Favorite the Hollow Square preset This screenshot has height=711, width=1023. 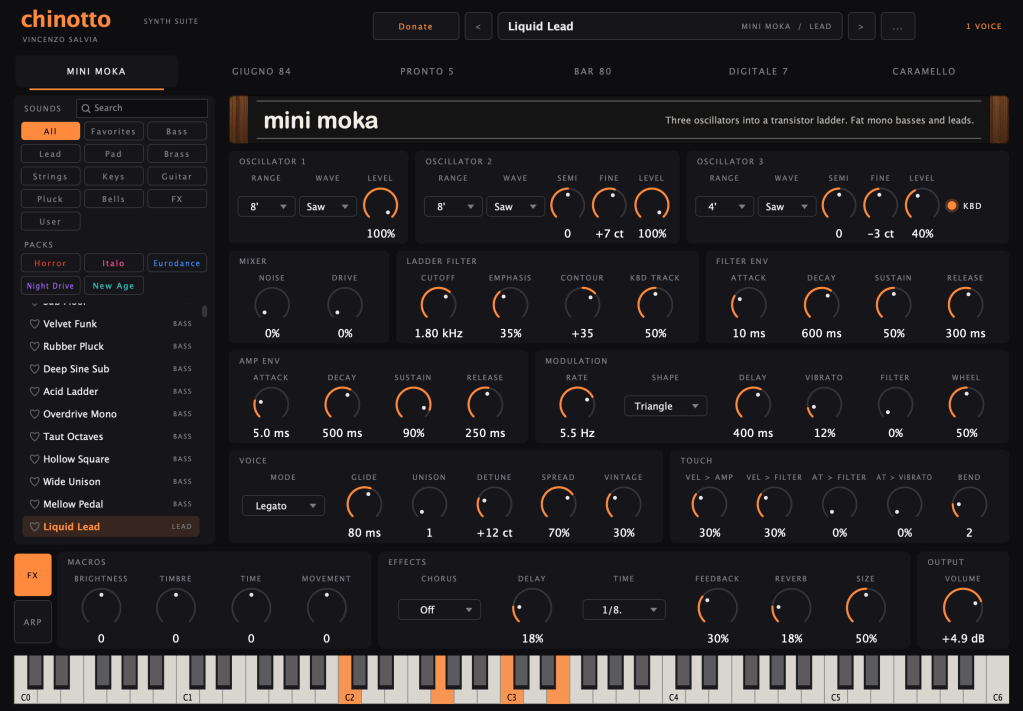click(35, 459)
